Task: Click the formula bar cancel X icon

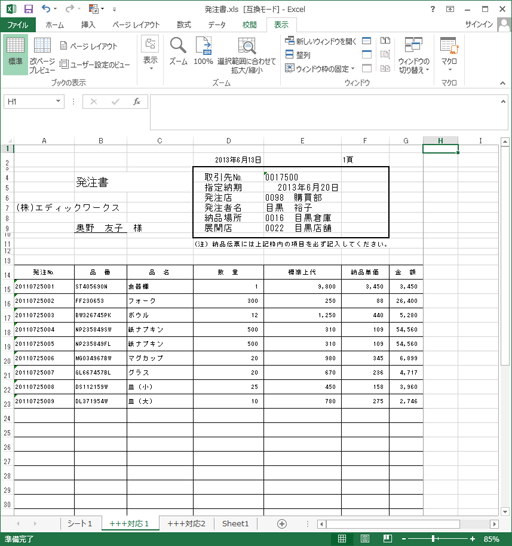Action: tap(94, 102)
